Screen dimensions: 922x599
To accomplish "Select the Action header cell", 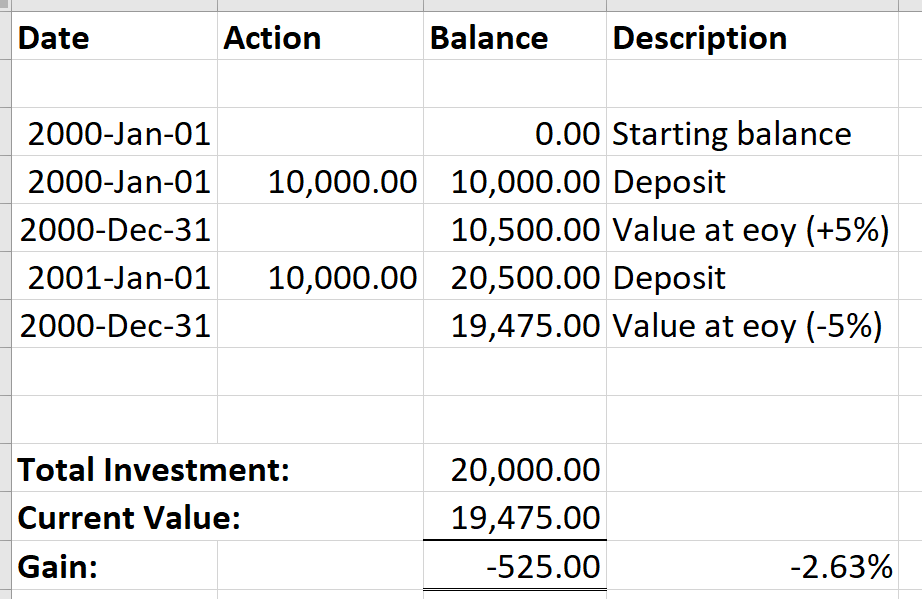I will (x=320, y=36).
